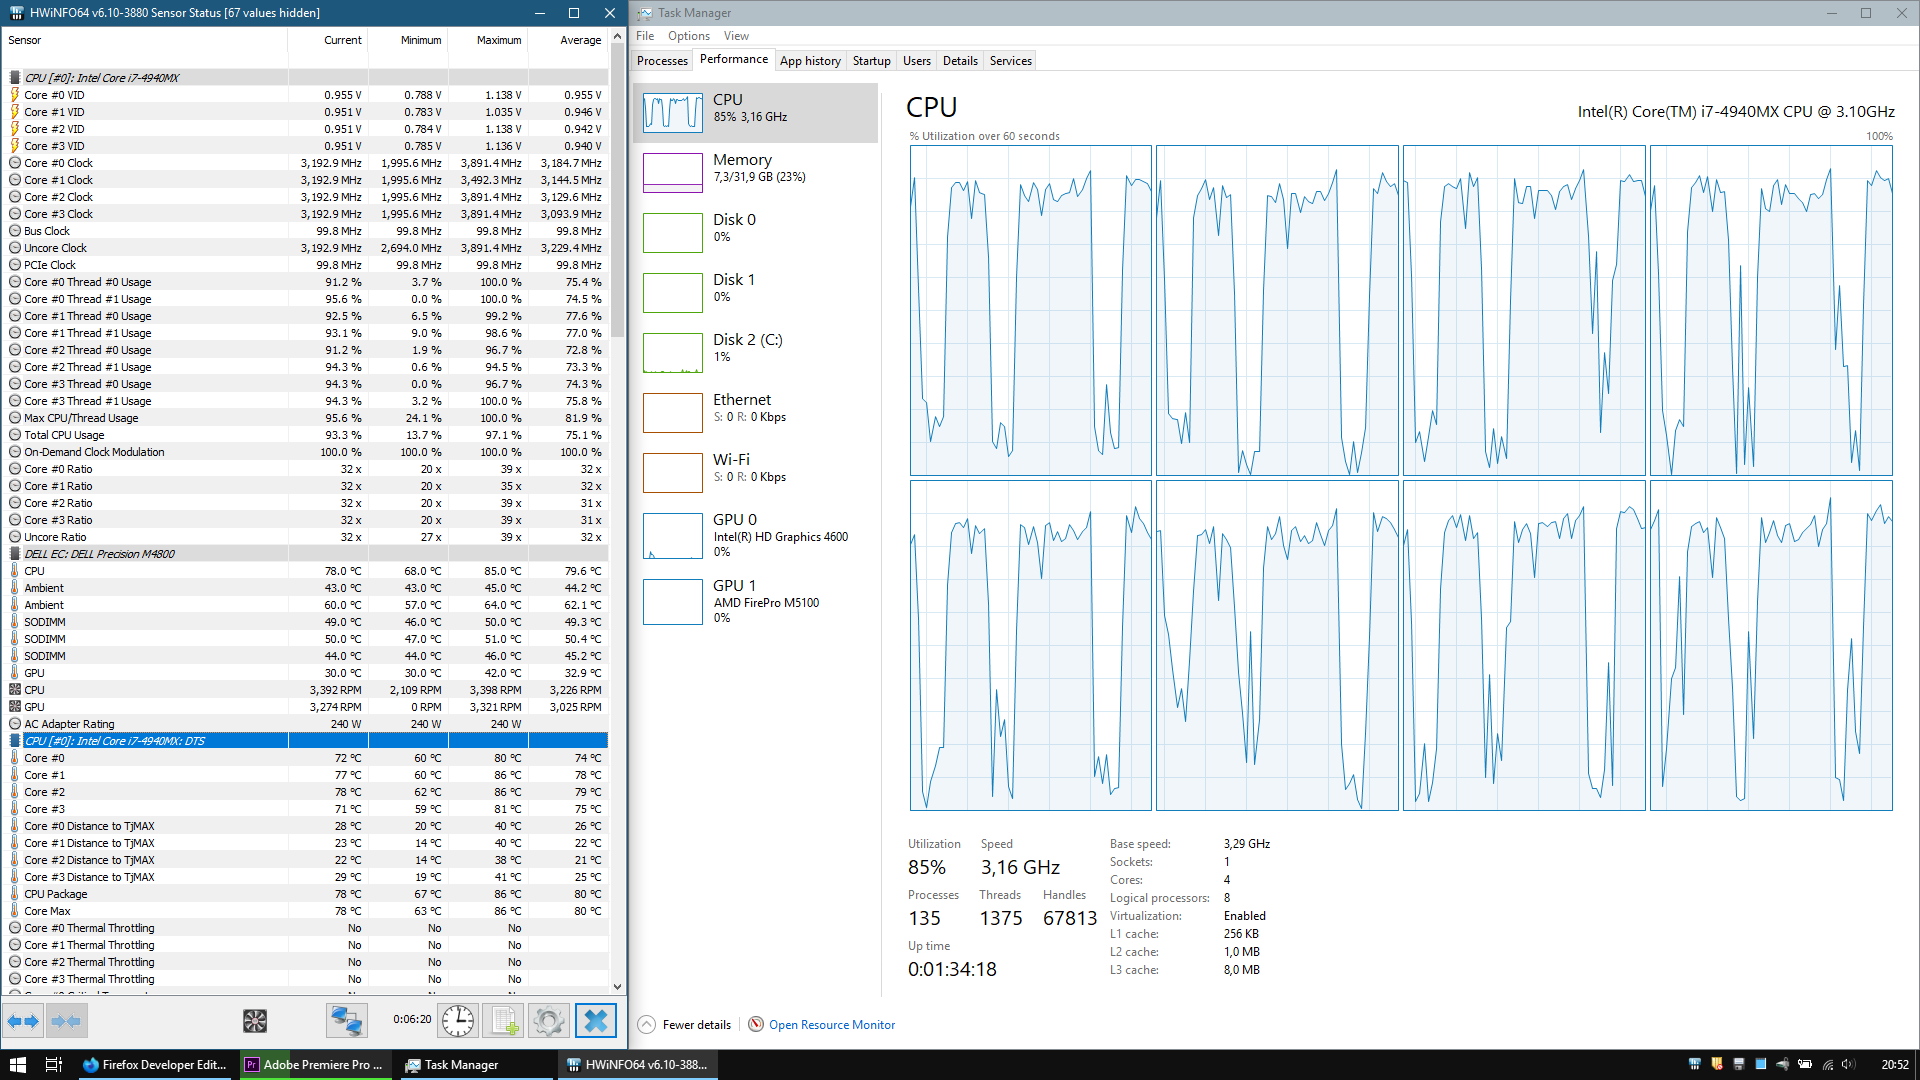Reset HWiNFO elapsed time clock icon
Viewport: 1920px width, 1080px height.
pyautogui.click(x=458, y=1021)
